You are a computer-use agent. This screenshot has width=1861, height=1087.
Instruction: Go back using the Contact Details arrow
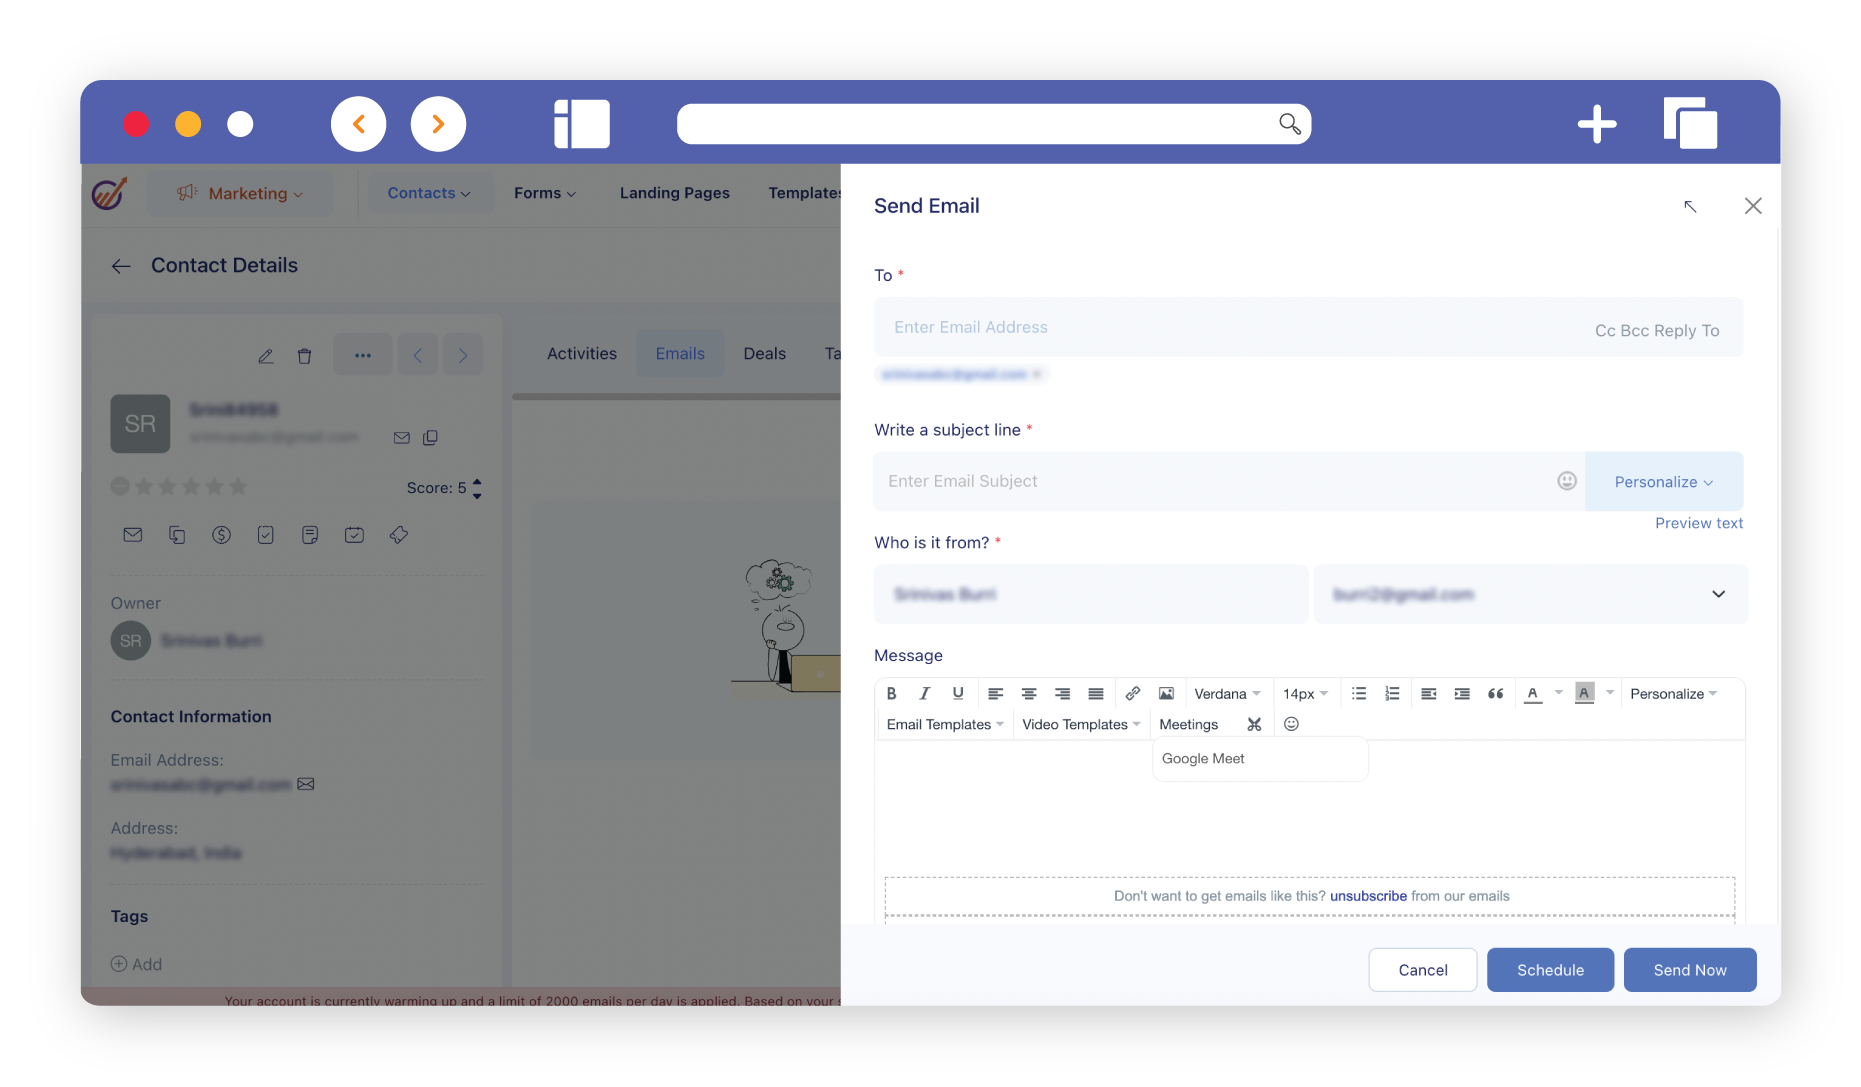pos(121,266)
